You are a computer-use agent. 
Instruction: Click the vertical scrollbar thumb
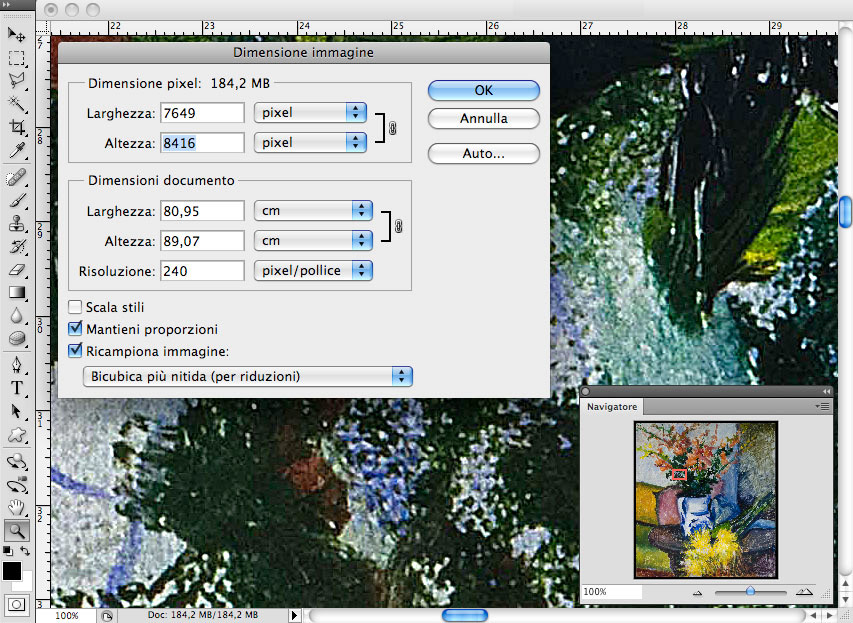846,212
